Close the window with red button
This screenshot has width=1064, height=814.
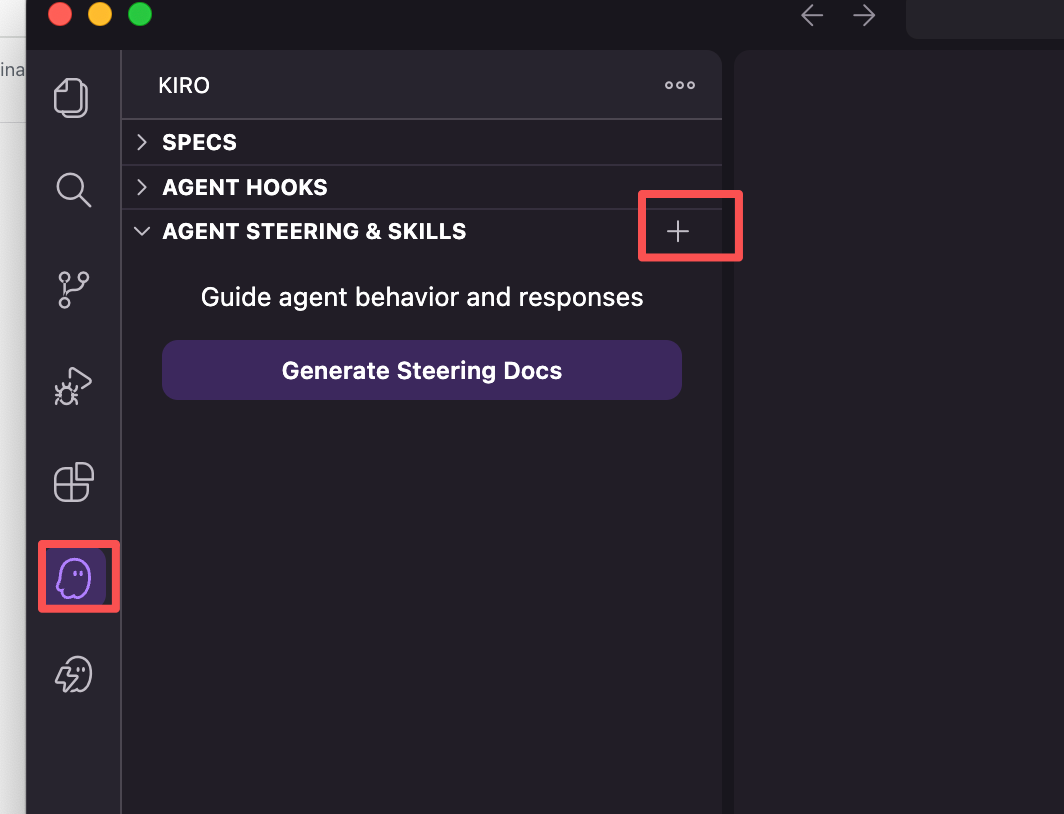(x=60, y=14)
